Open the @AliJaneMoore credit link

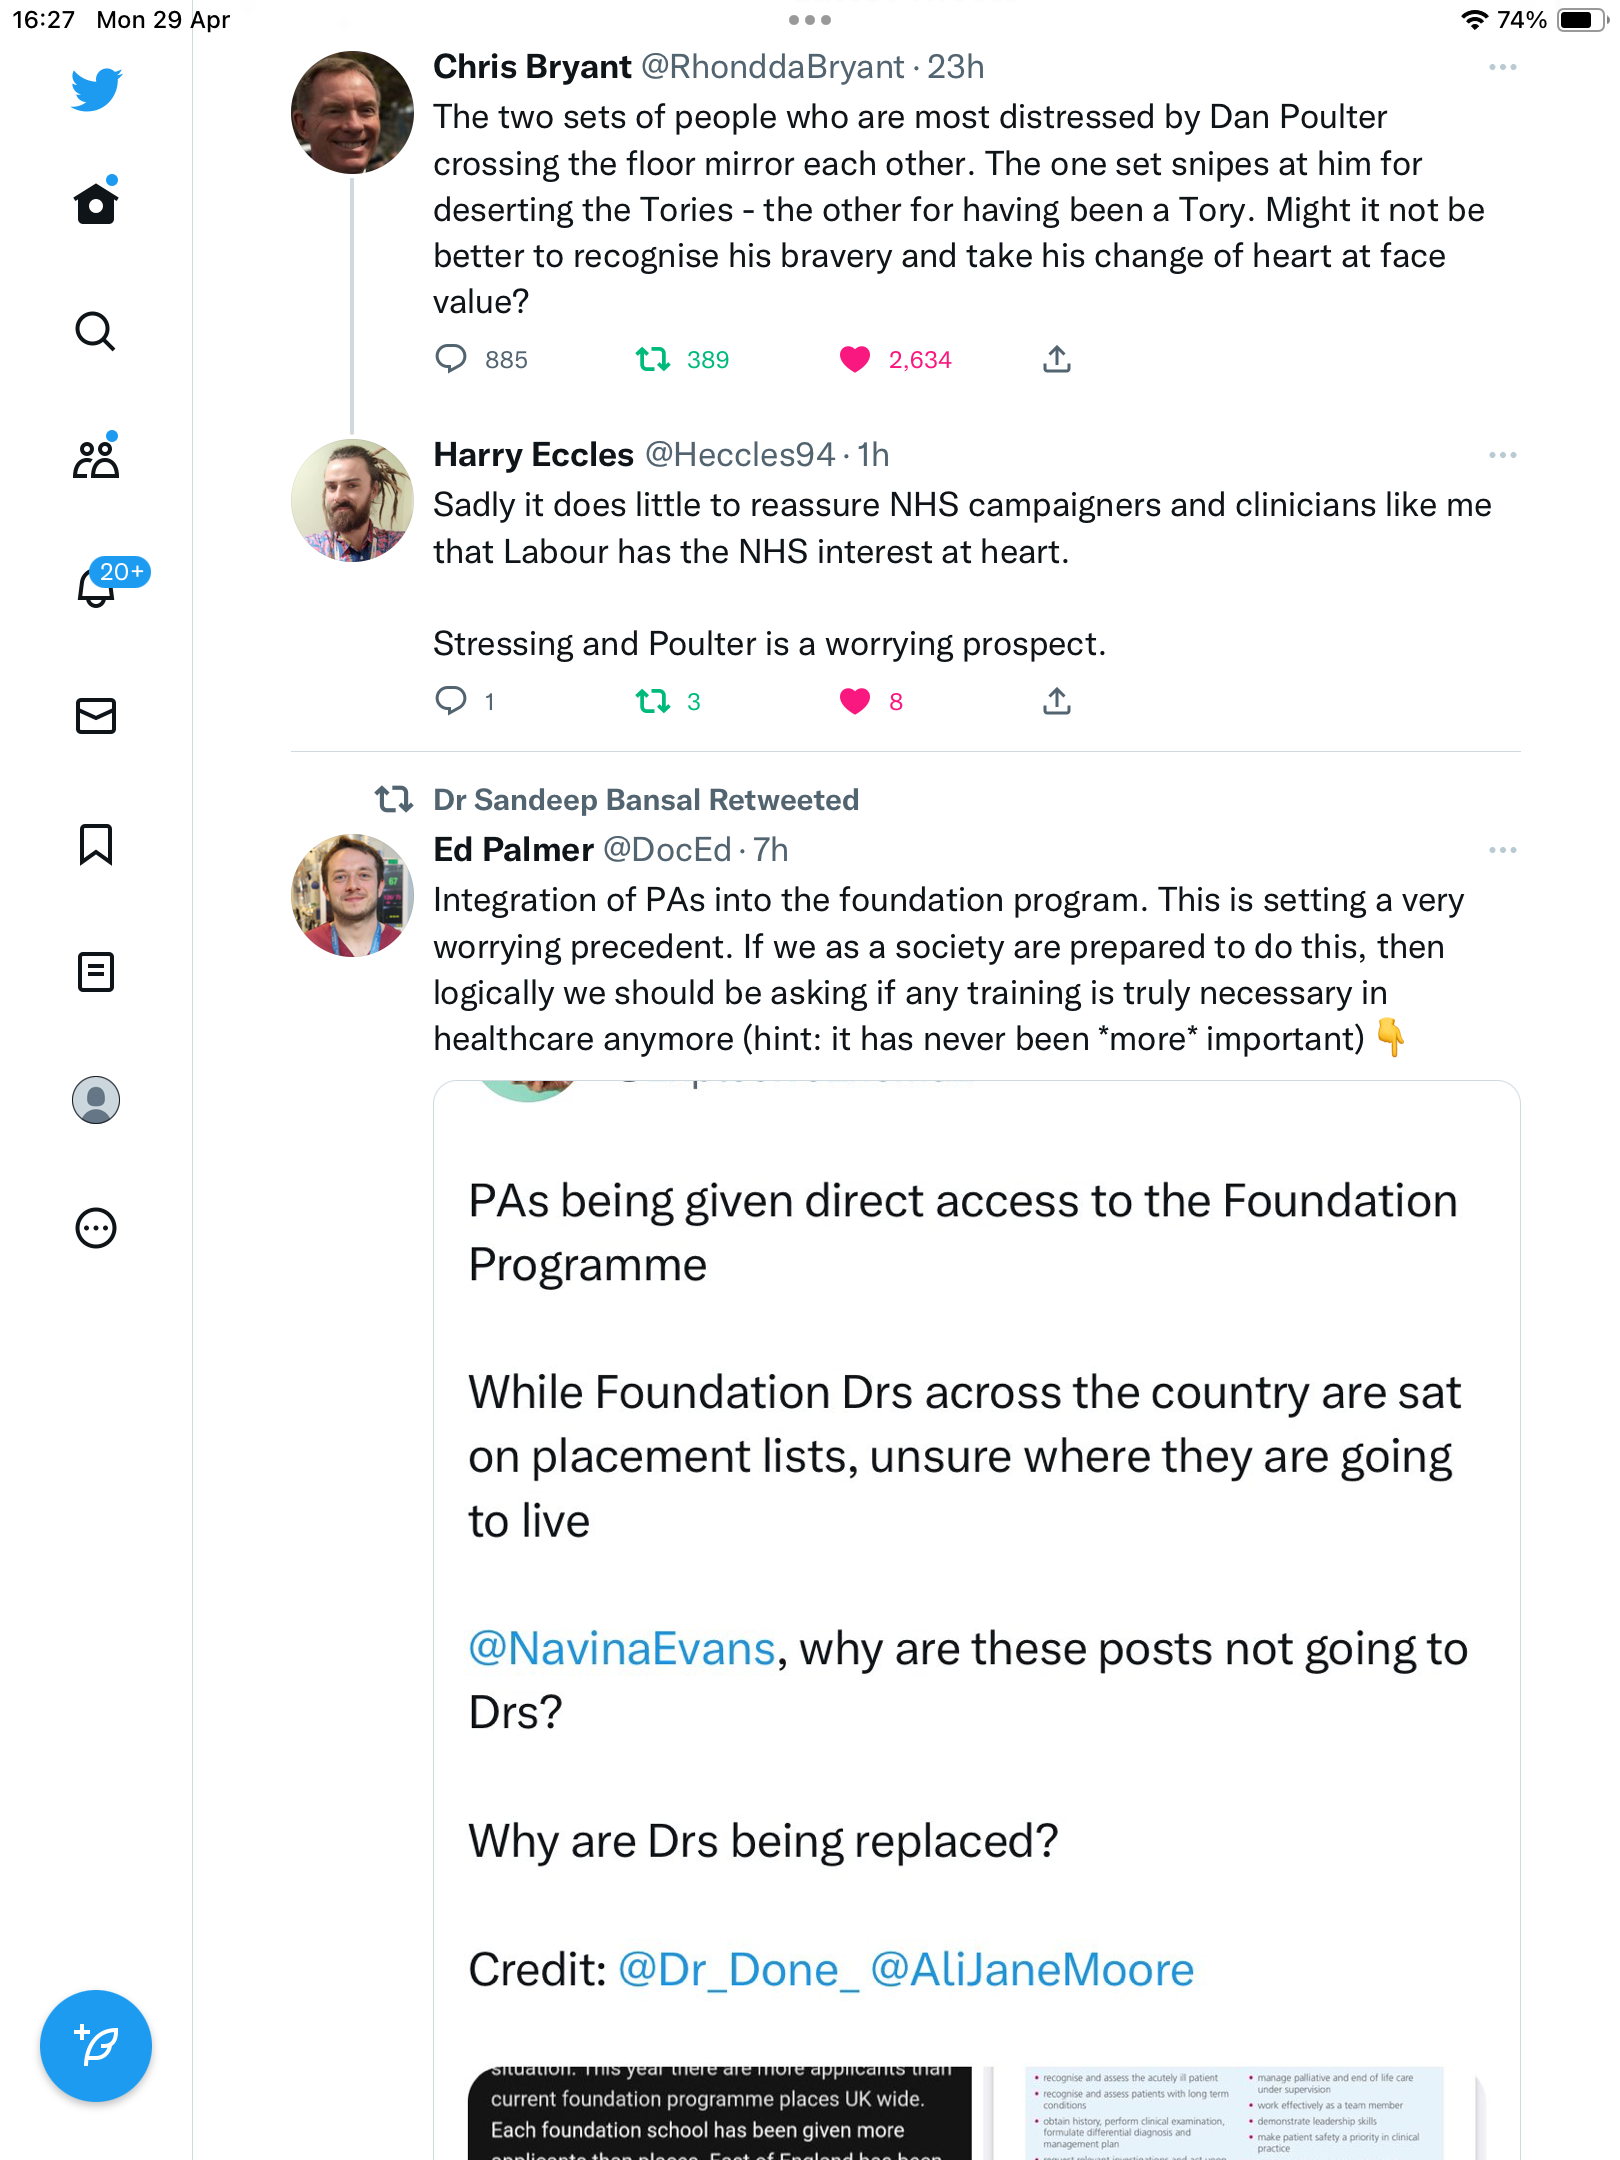tap(1032, 1969)
